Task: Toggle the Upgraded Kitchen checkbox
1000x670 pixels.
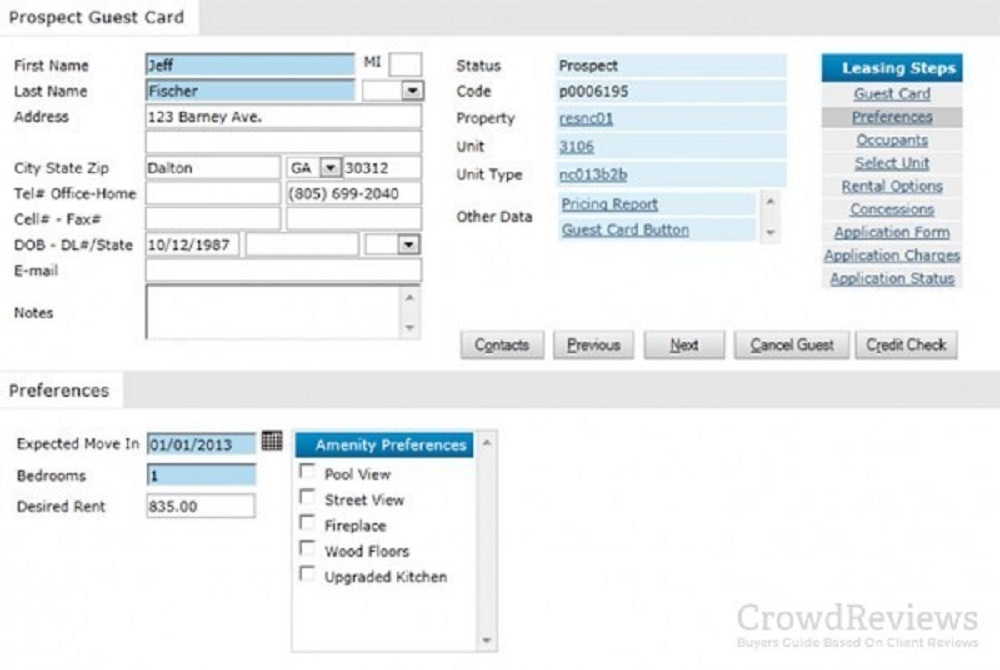Action: tap(308, 575)
